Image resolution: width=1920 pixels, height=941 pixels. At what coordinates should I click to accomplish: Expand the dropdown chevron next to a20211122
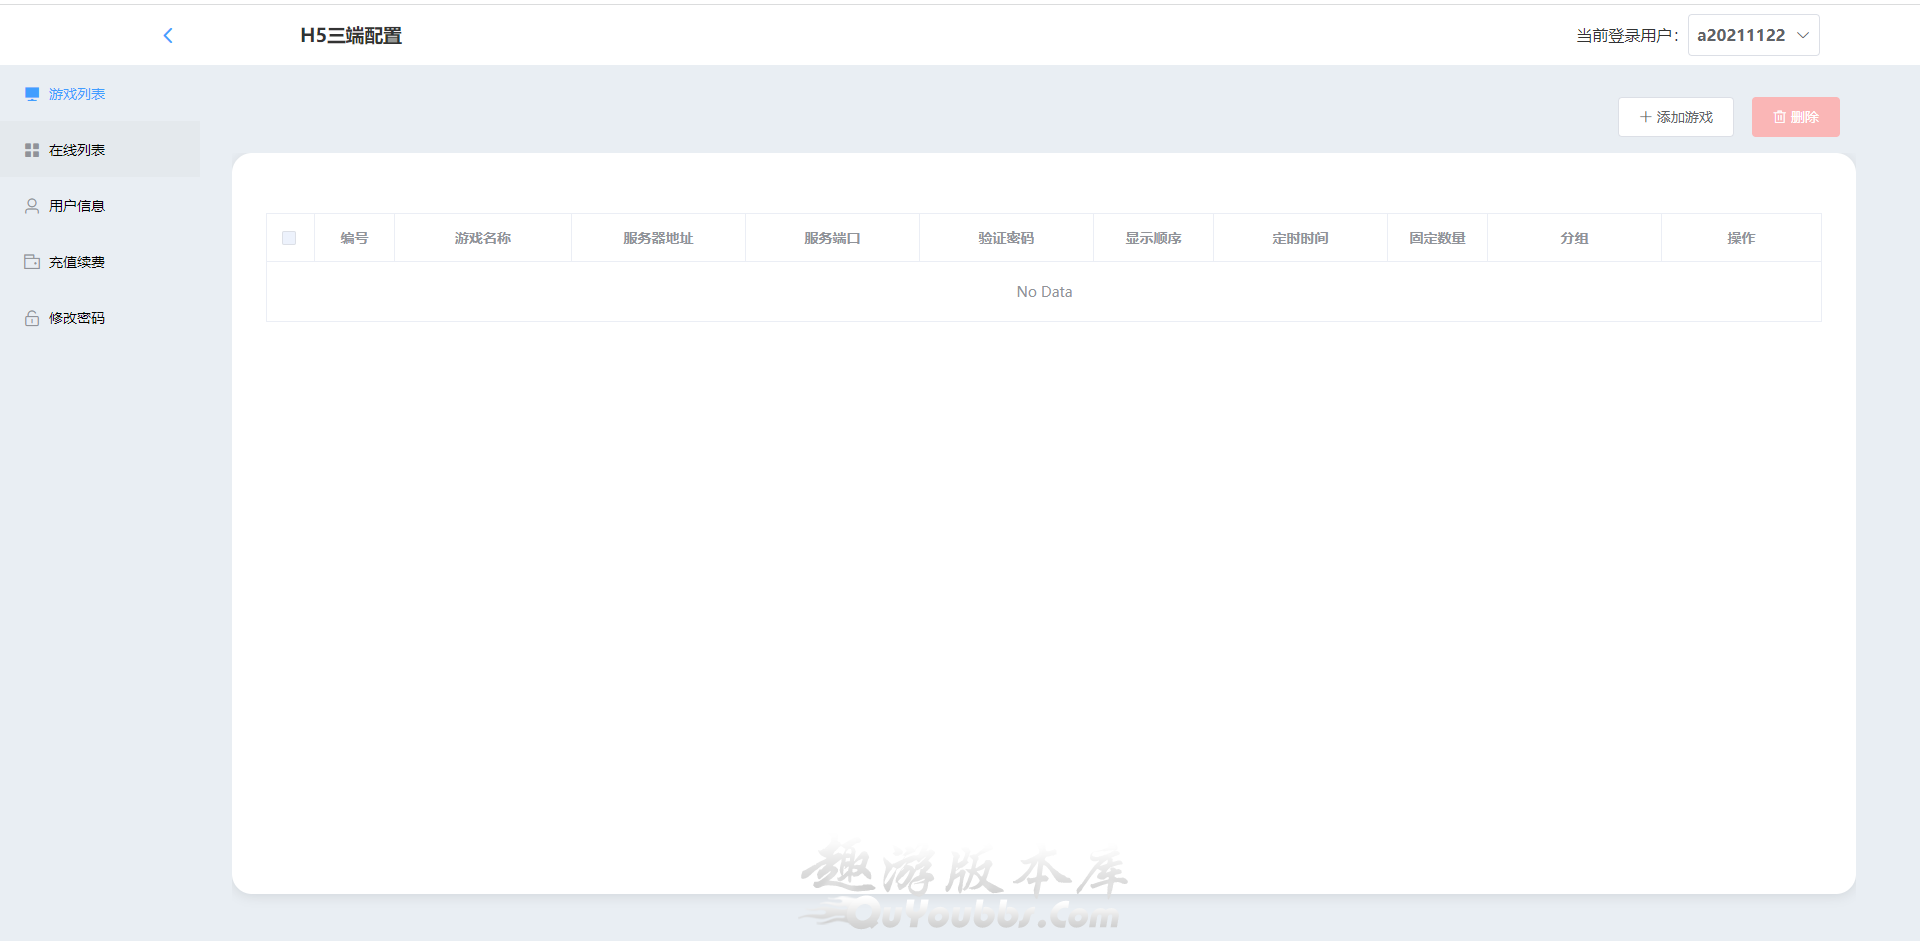1803,35
